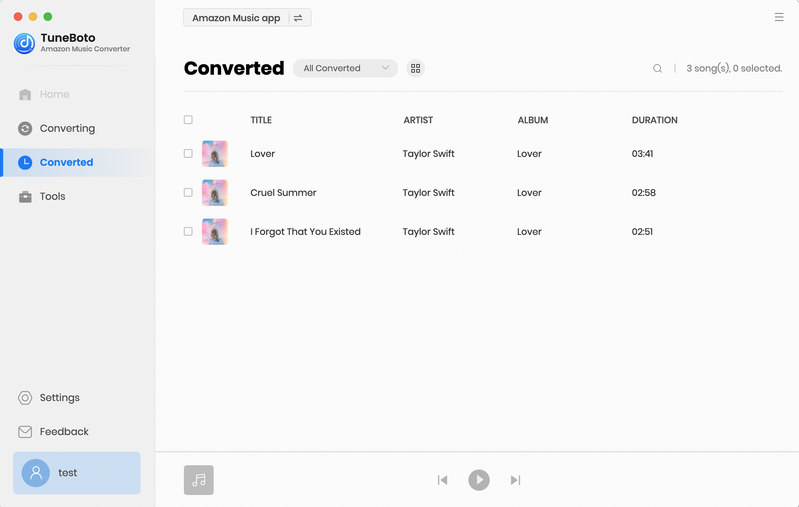The height and width of the screenshot is (507, 799).
Task: Click the Home house icon
Action: (25, 94)
